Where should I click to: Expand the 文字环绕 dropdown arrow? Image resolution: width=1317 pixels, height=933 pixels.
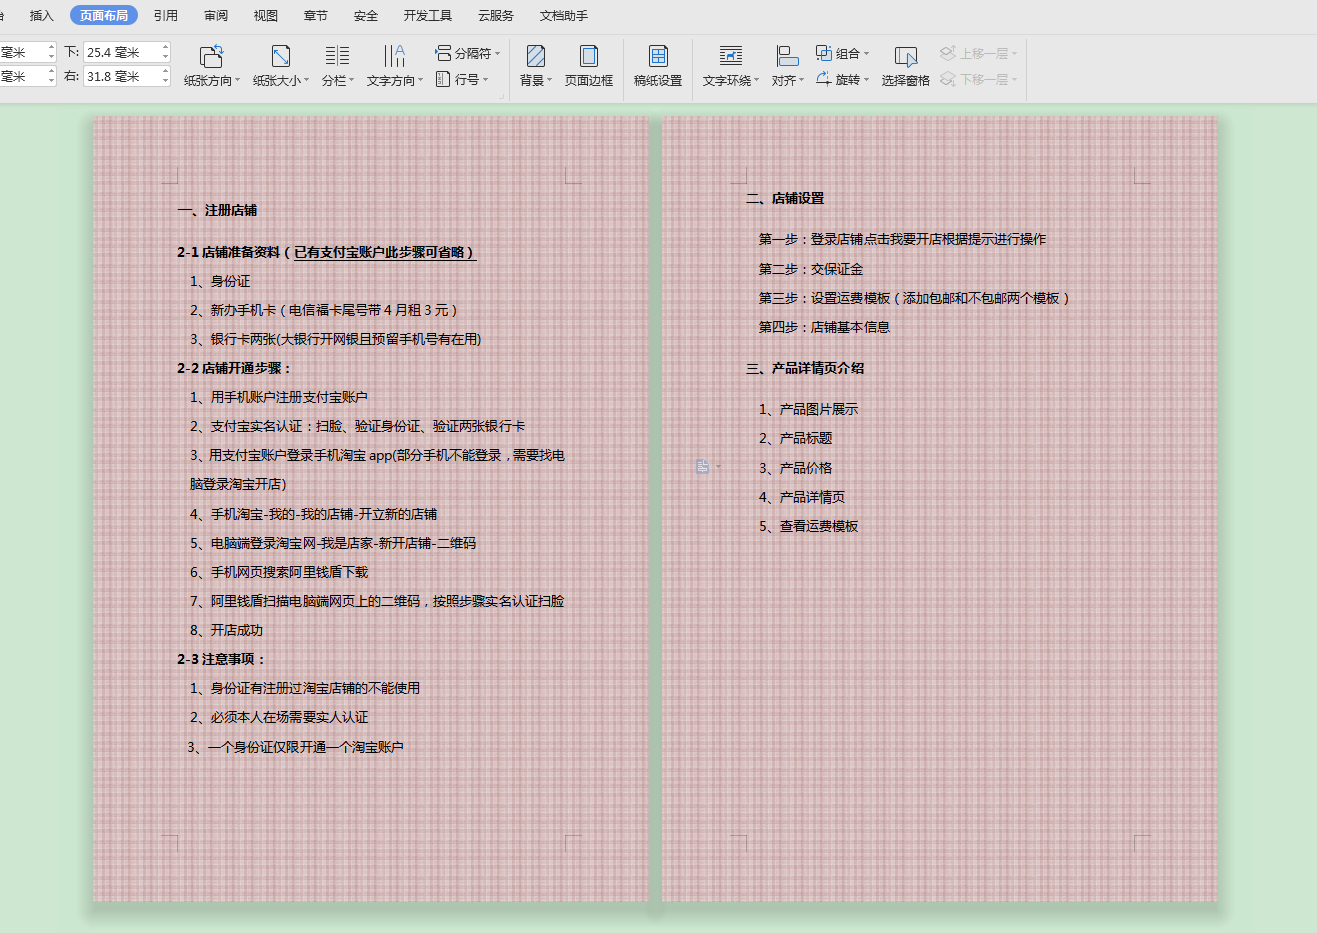pyautogui.click(x=757, y=81)
